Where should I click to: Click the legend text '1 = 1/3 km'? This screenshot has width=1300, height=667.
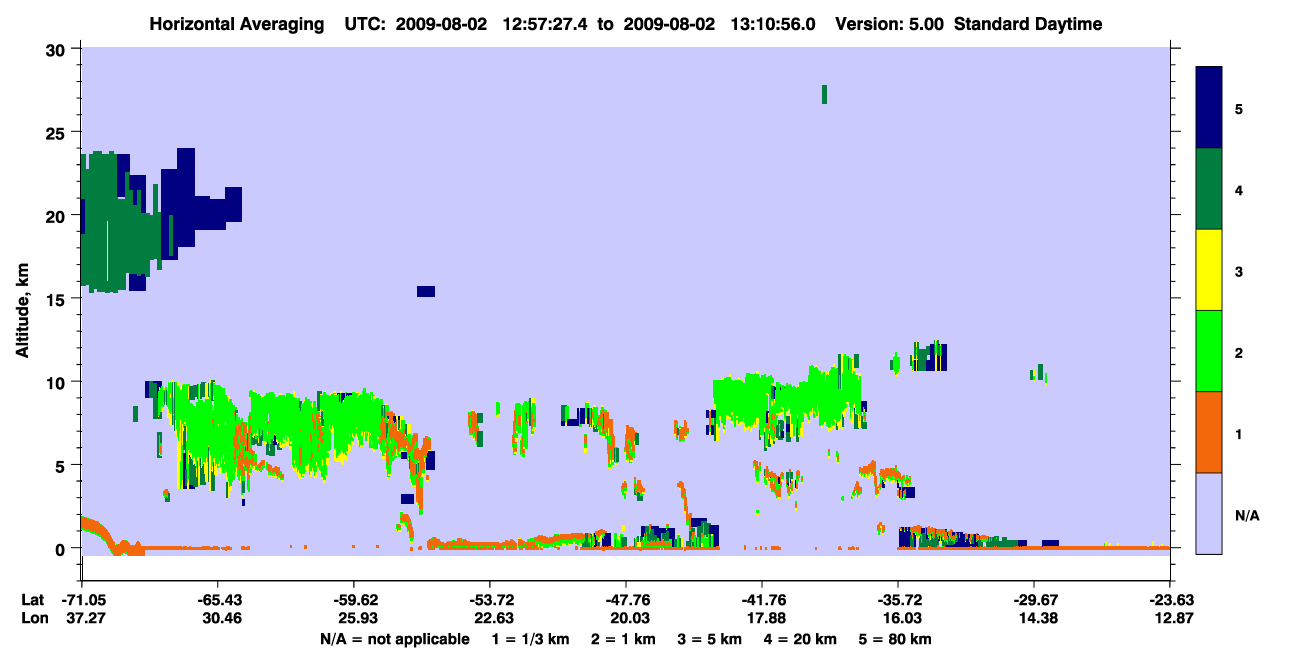click(x=529, y=639)
